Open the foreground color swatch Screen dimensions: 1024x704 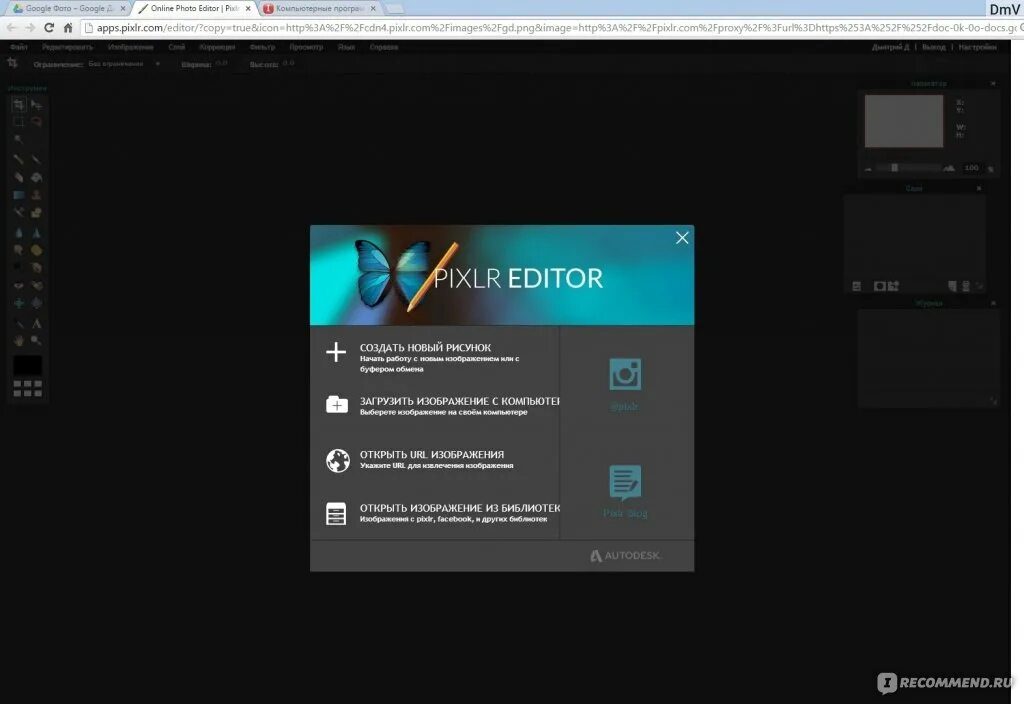27,366
